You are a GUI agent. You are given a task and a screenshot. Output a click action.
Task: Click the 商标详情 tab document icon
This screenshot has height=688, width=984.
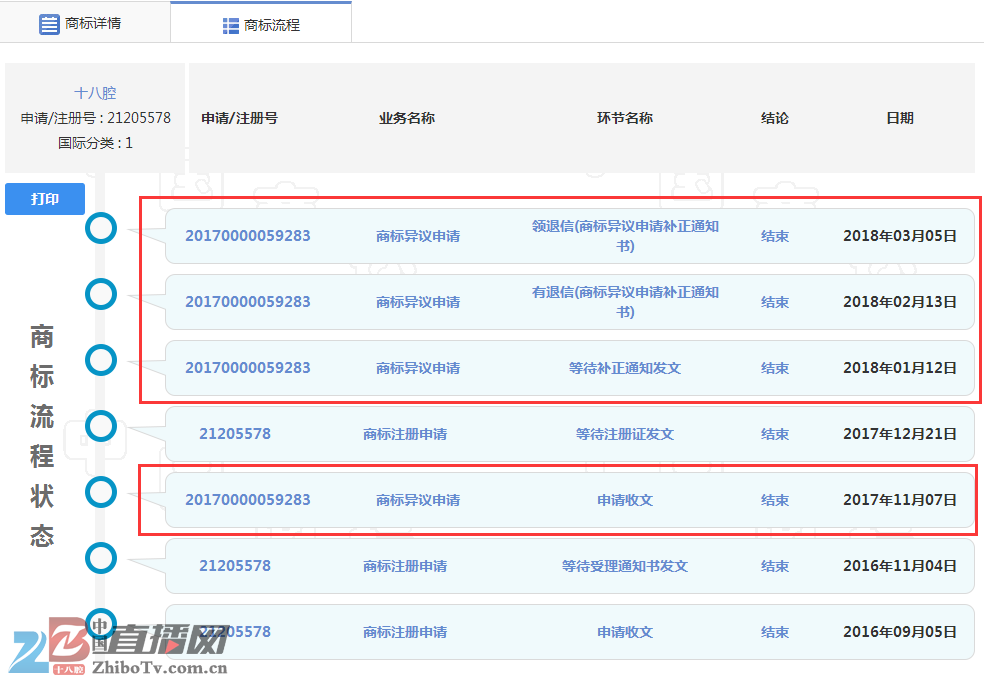pos(49,23)
